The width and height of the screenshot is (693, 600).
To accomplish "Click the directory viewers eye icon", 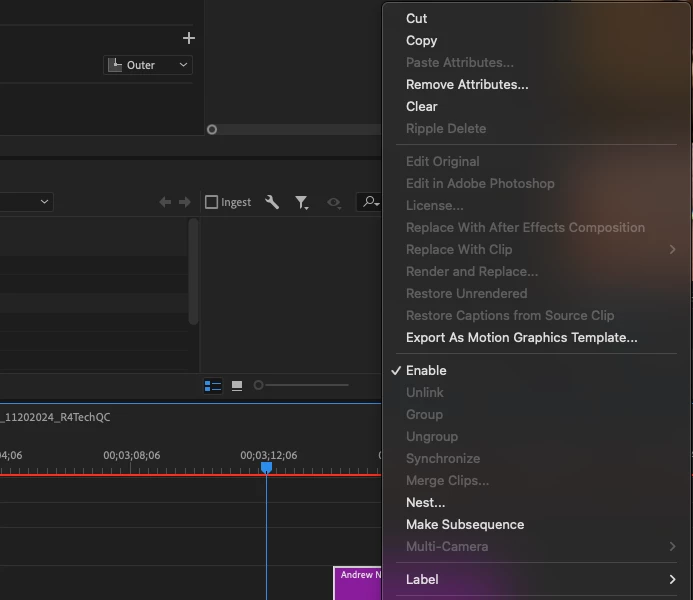I will pos(334,202).
